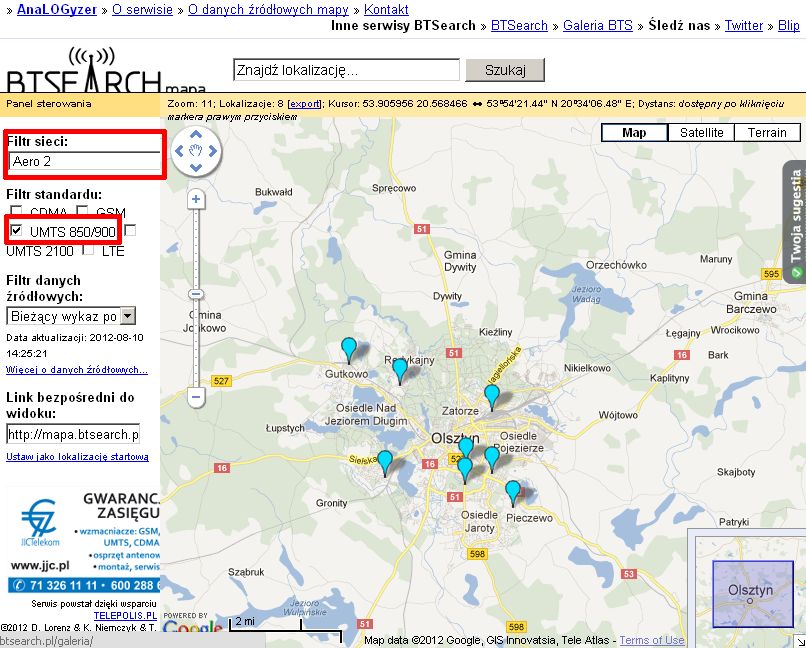Pan the map right with the arrow
Screen dimensions: 806x648
[x=212, y=151]
